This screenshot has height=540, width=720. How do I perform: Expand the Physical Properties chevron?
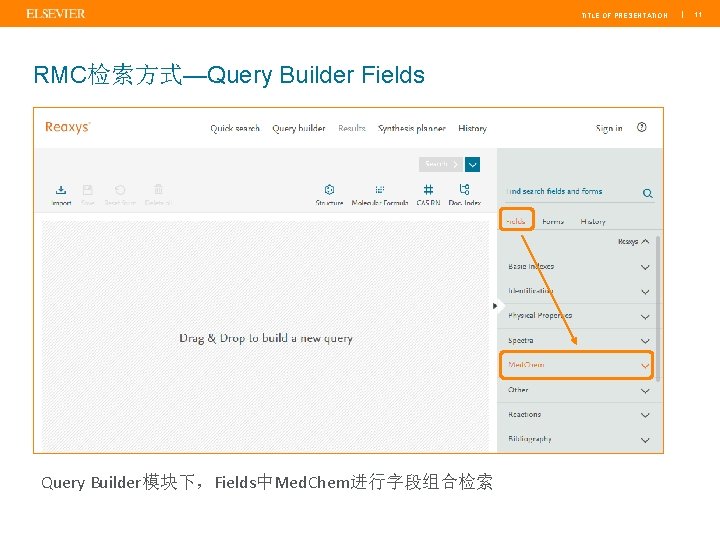click(645, 317)
